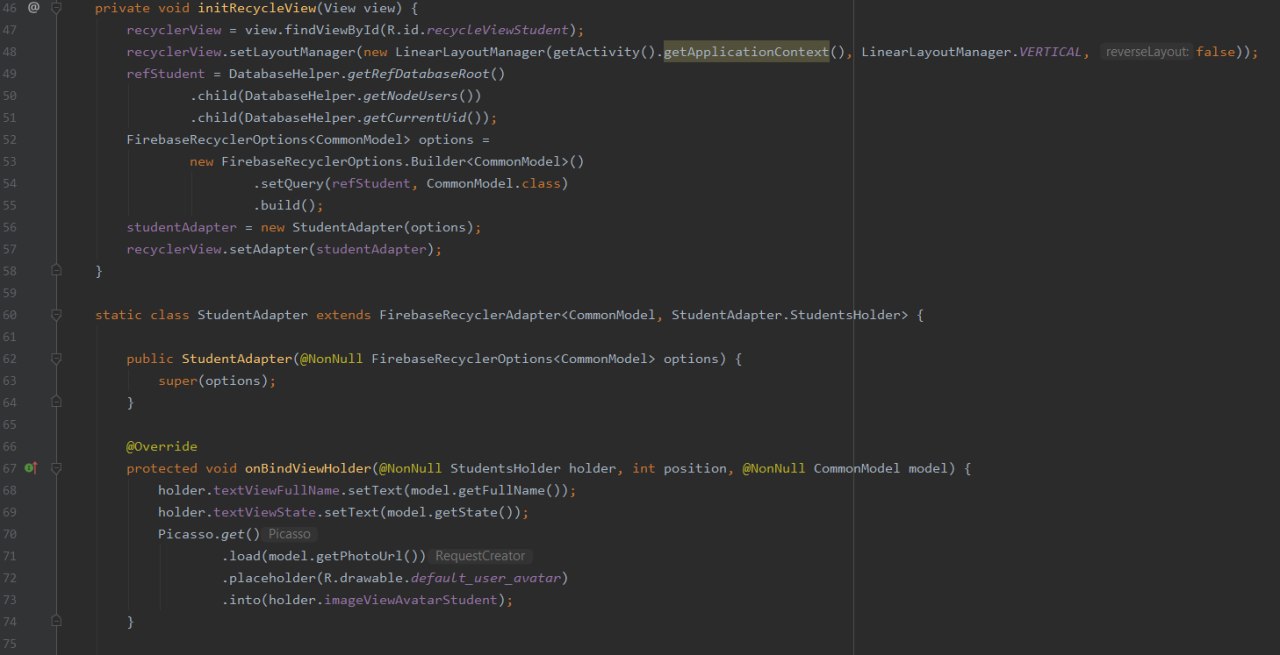Click Picasso.get() on line 70
Screen dimensions: 1280x655
click(209, 534)
